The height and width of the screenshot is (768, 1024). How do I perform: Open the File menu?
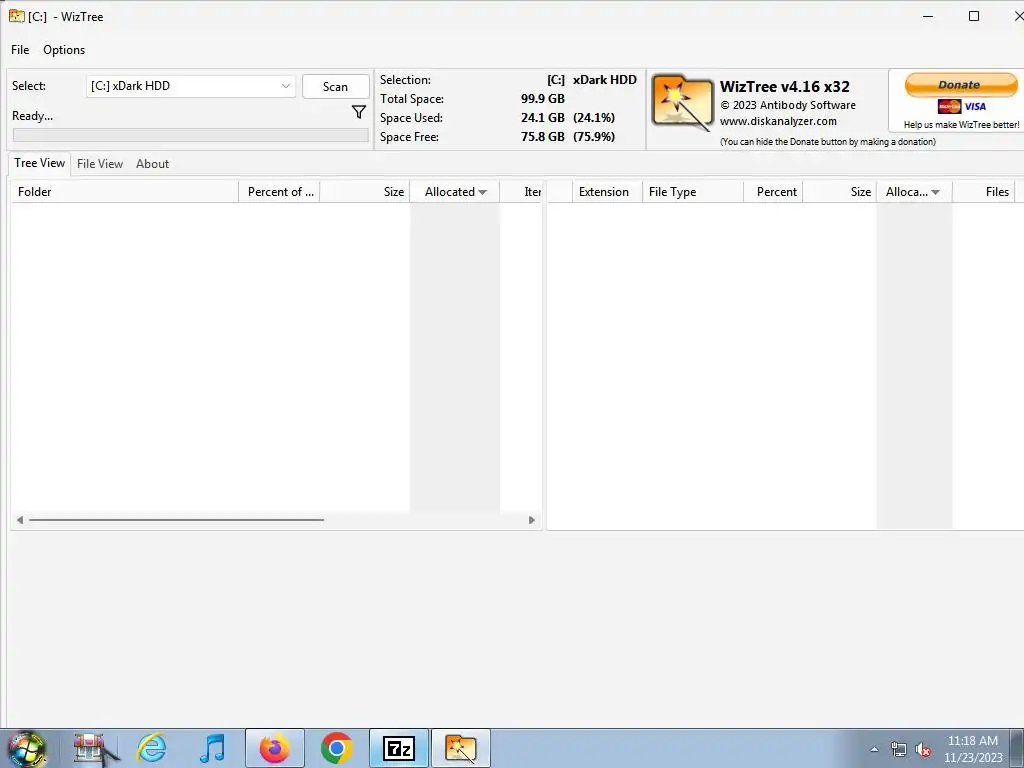pos(20,50)
